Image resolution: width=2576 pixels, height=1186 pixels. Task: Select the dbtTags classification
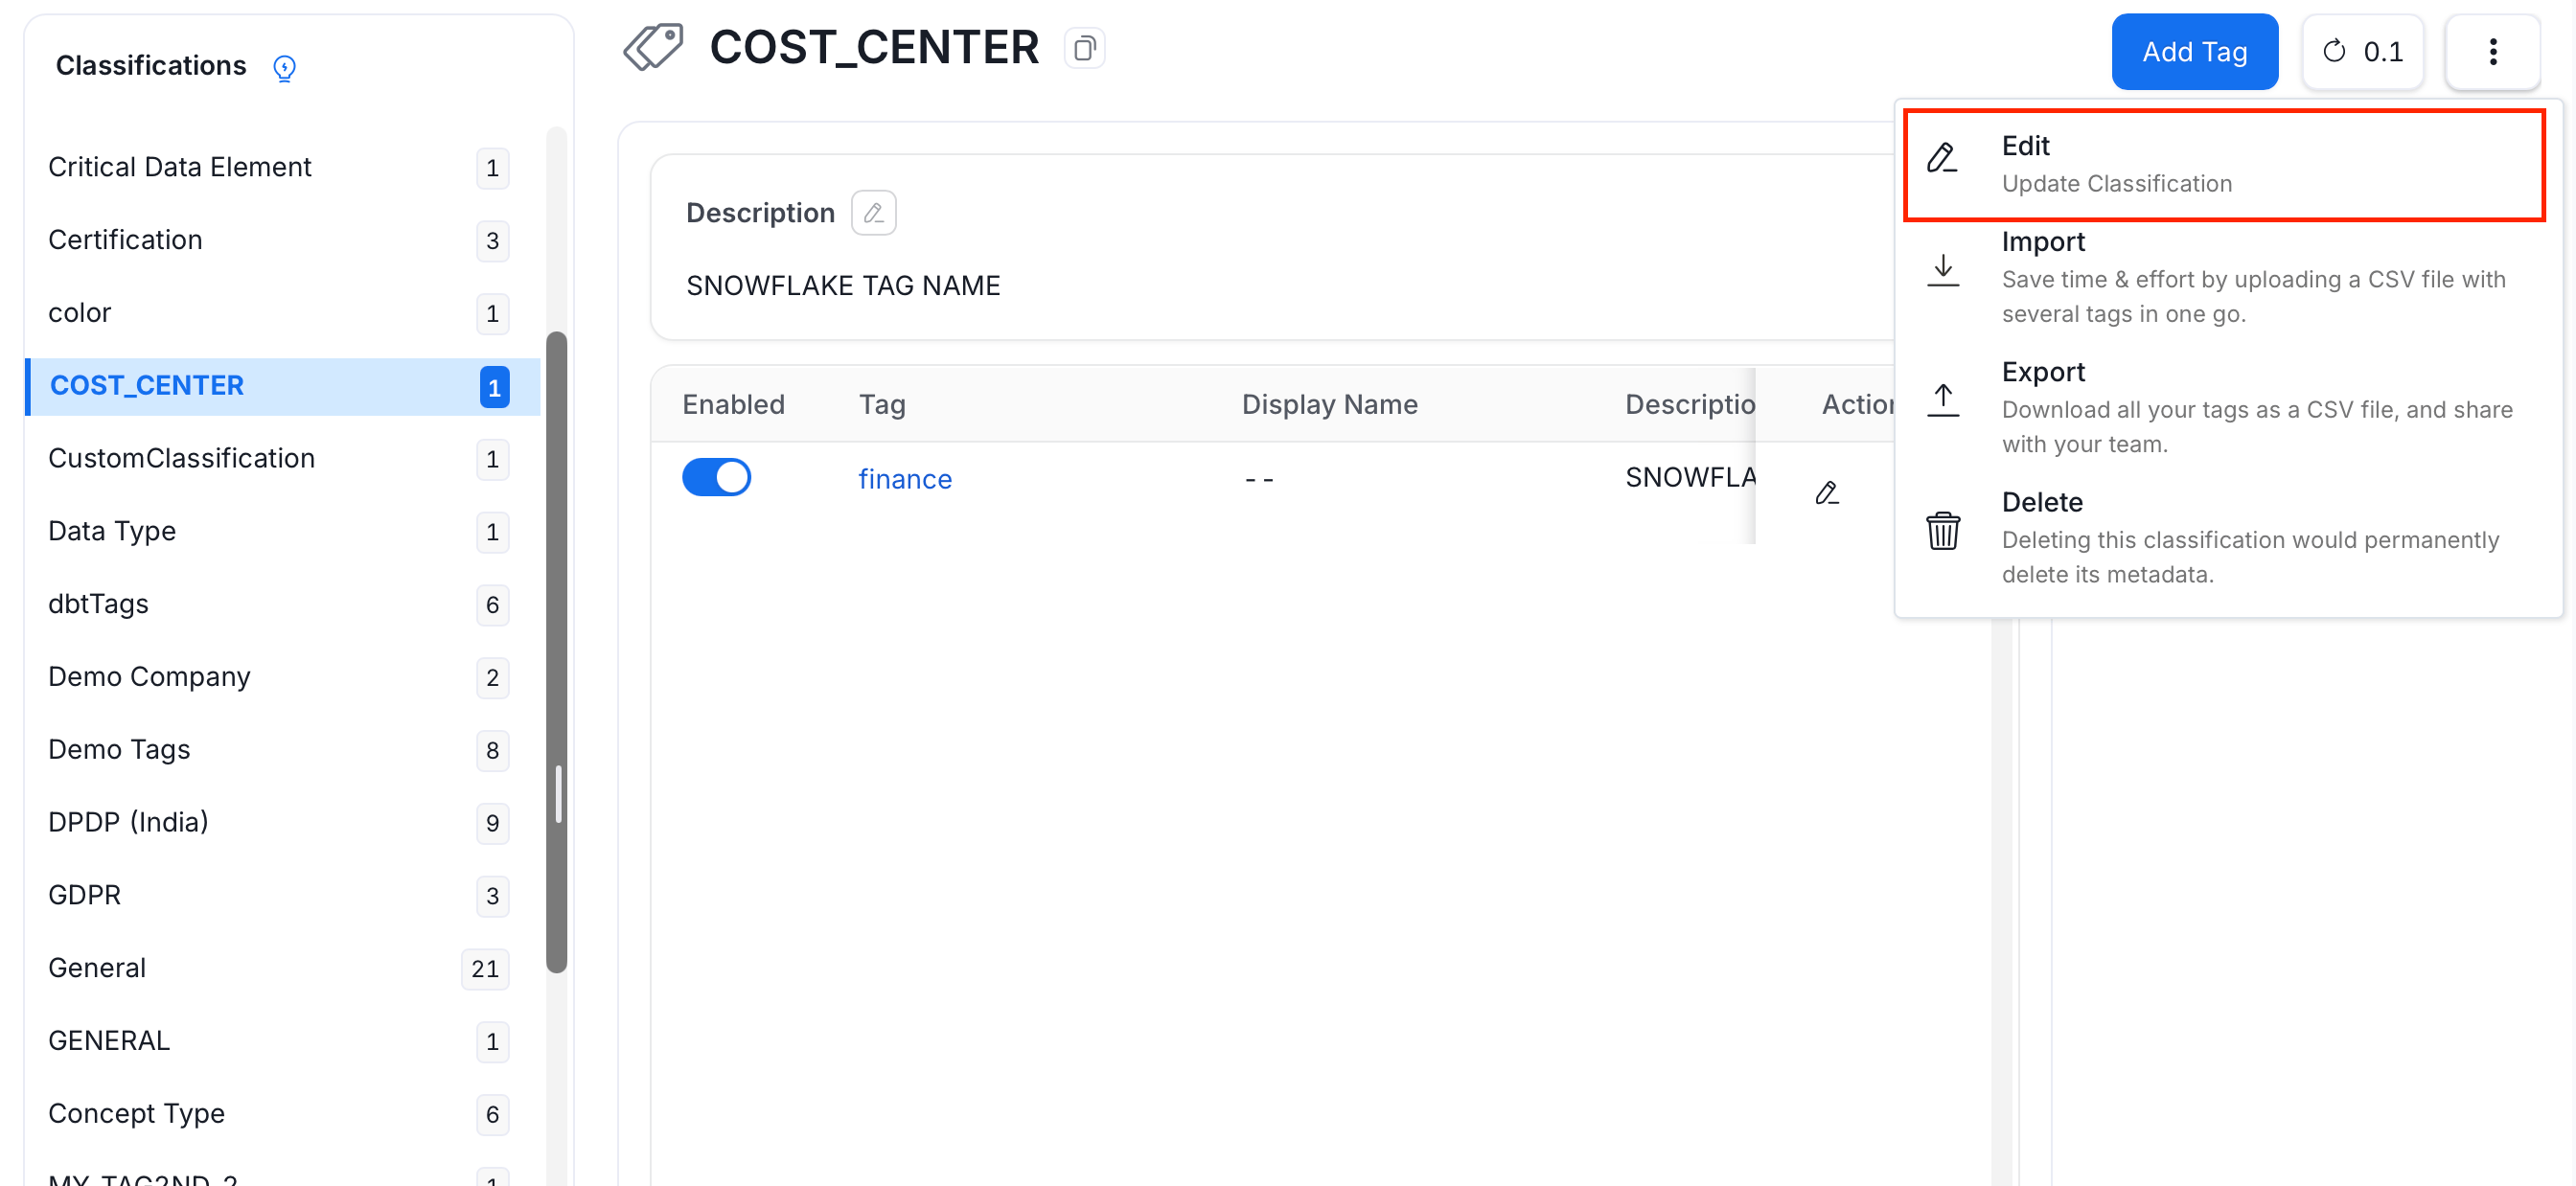pyautogui.click(x=282, y=604)
